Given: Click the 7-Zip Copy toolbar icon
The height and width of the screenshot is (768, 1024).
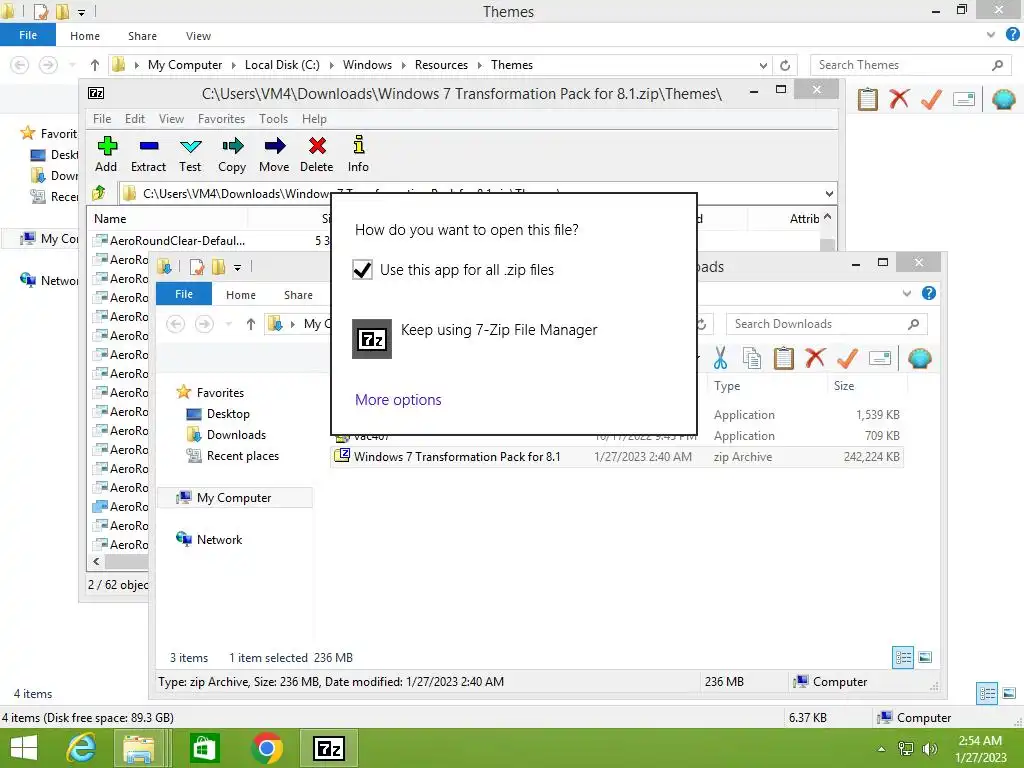Looking at the screenshot, I should [x=232, y=146].
